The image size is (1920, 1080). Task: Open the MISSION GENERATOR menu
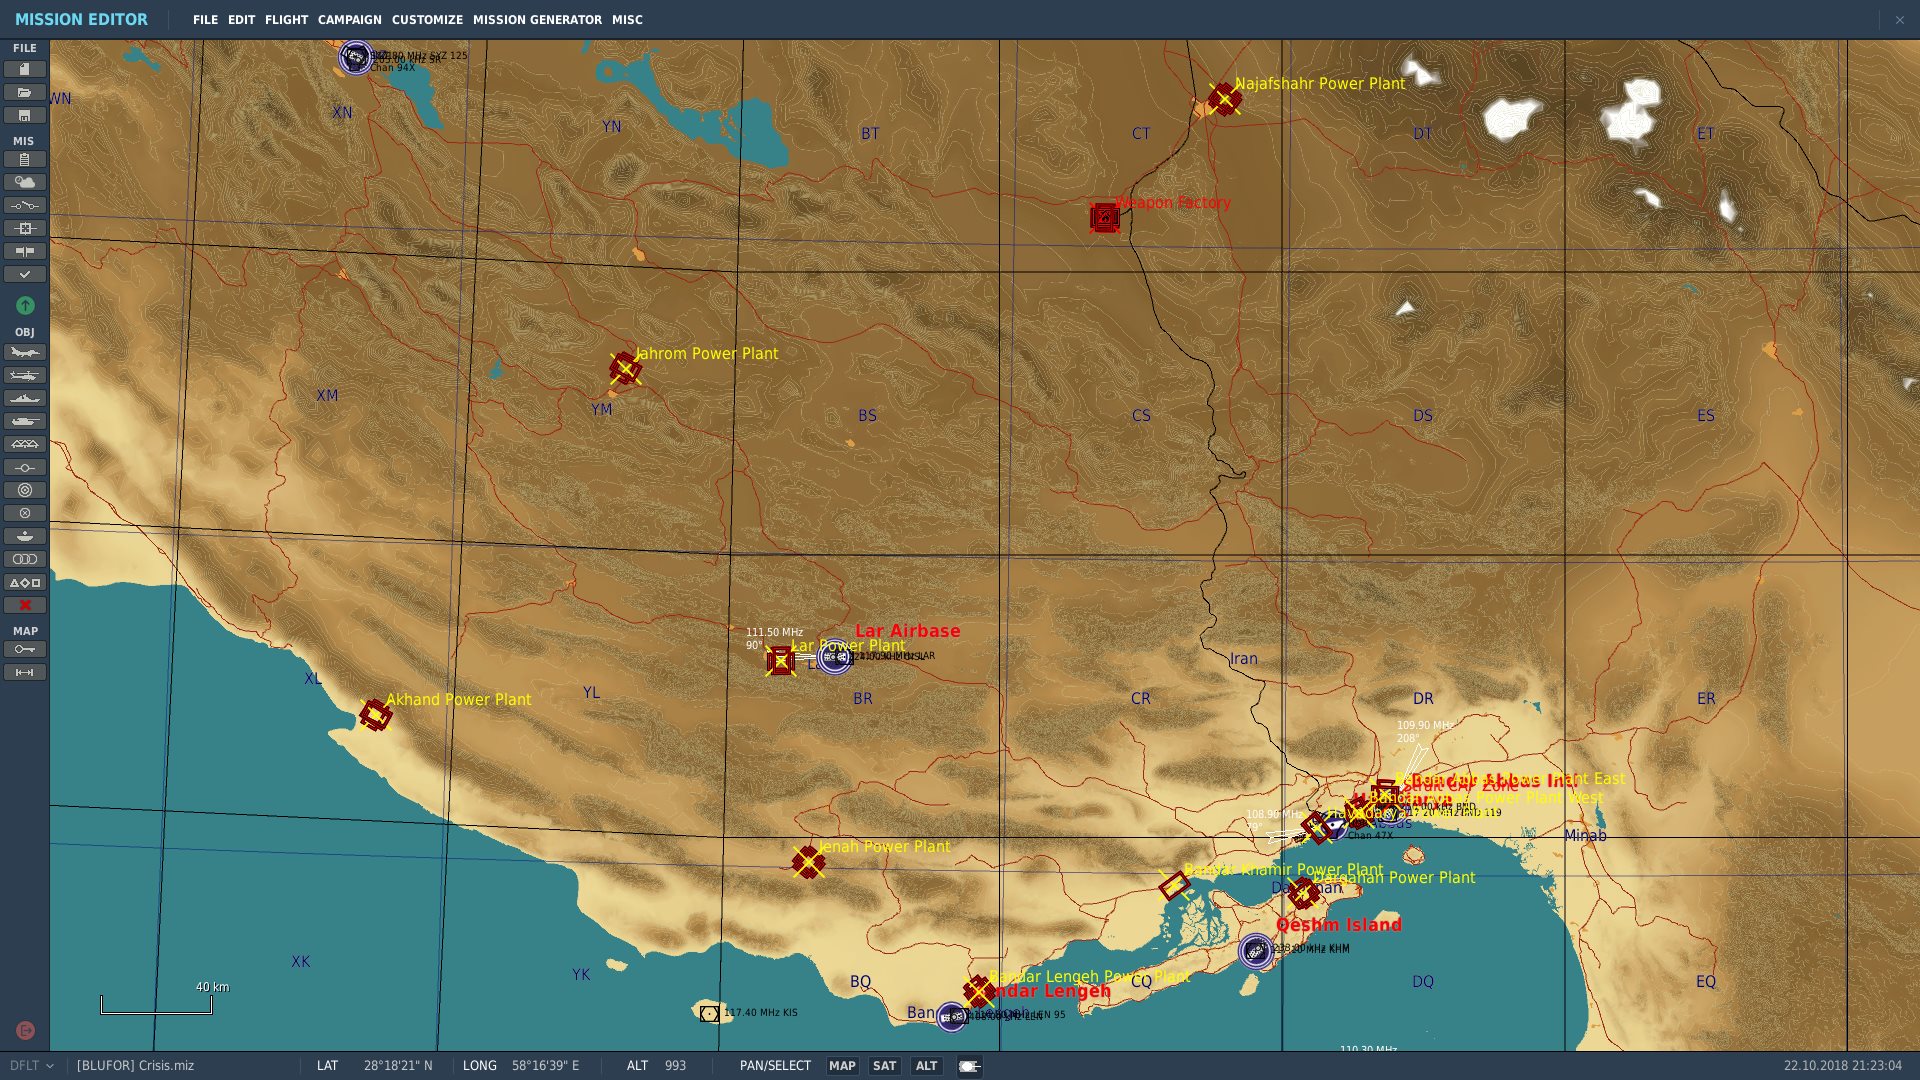[x=537, y=20]
